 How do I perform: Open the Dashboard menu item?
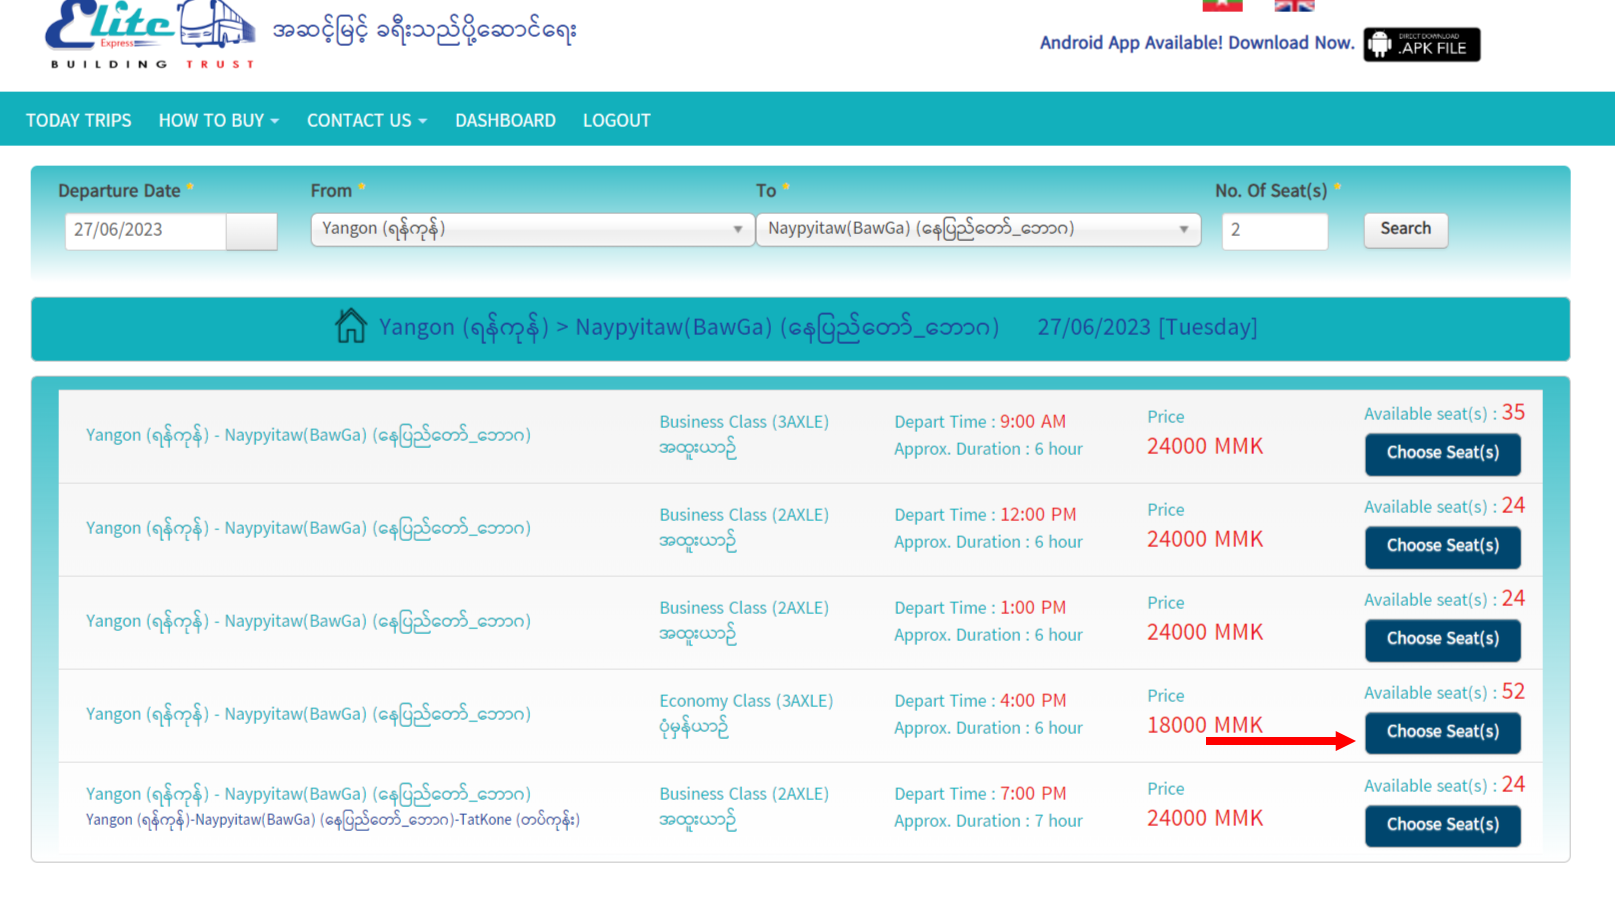[505, 121]
